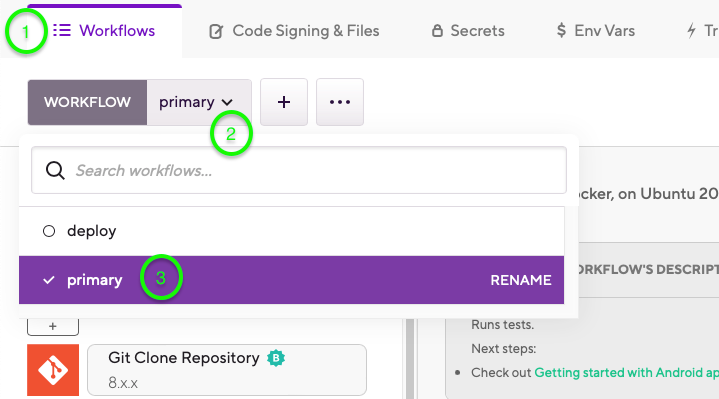Select the deploy workflow radio button
The width and height of the screenshot is (719, 399).
tap(49, 231)
